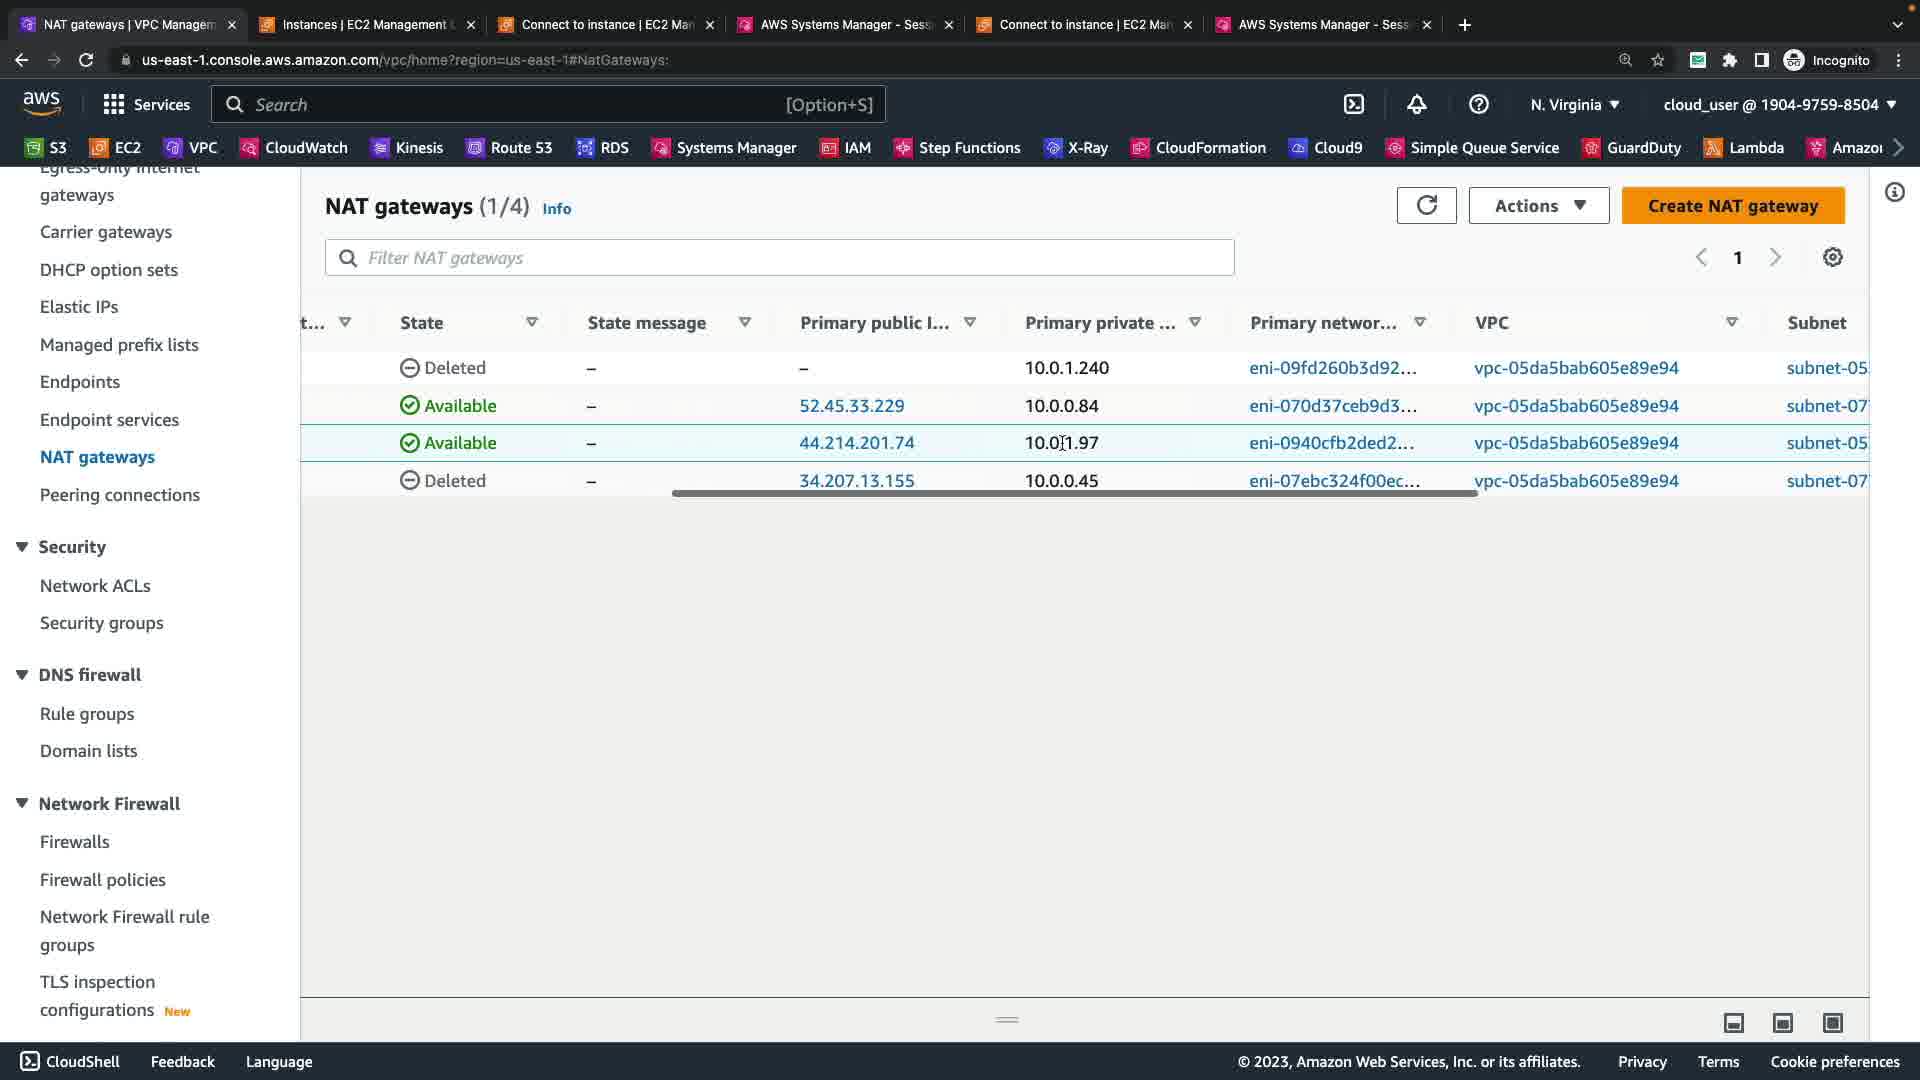
Task: Click the horizontal table scrollbar
Action: pos(1074,493)
